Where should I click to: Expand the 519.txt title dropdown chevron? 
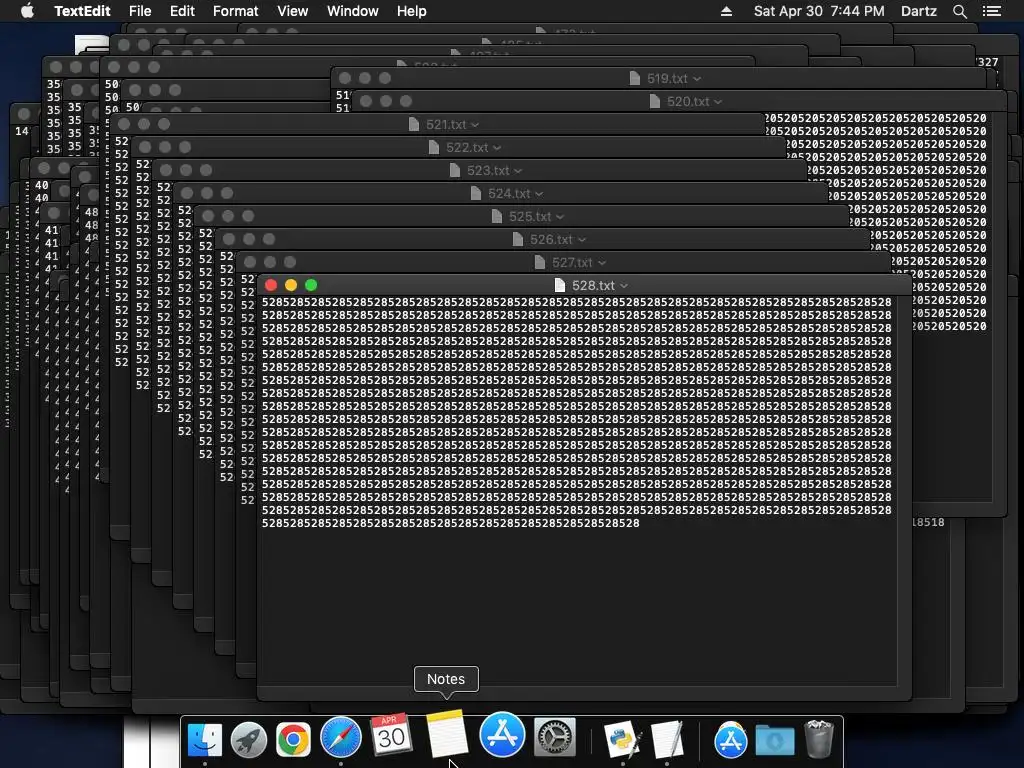click(x=697, y=79)
